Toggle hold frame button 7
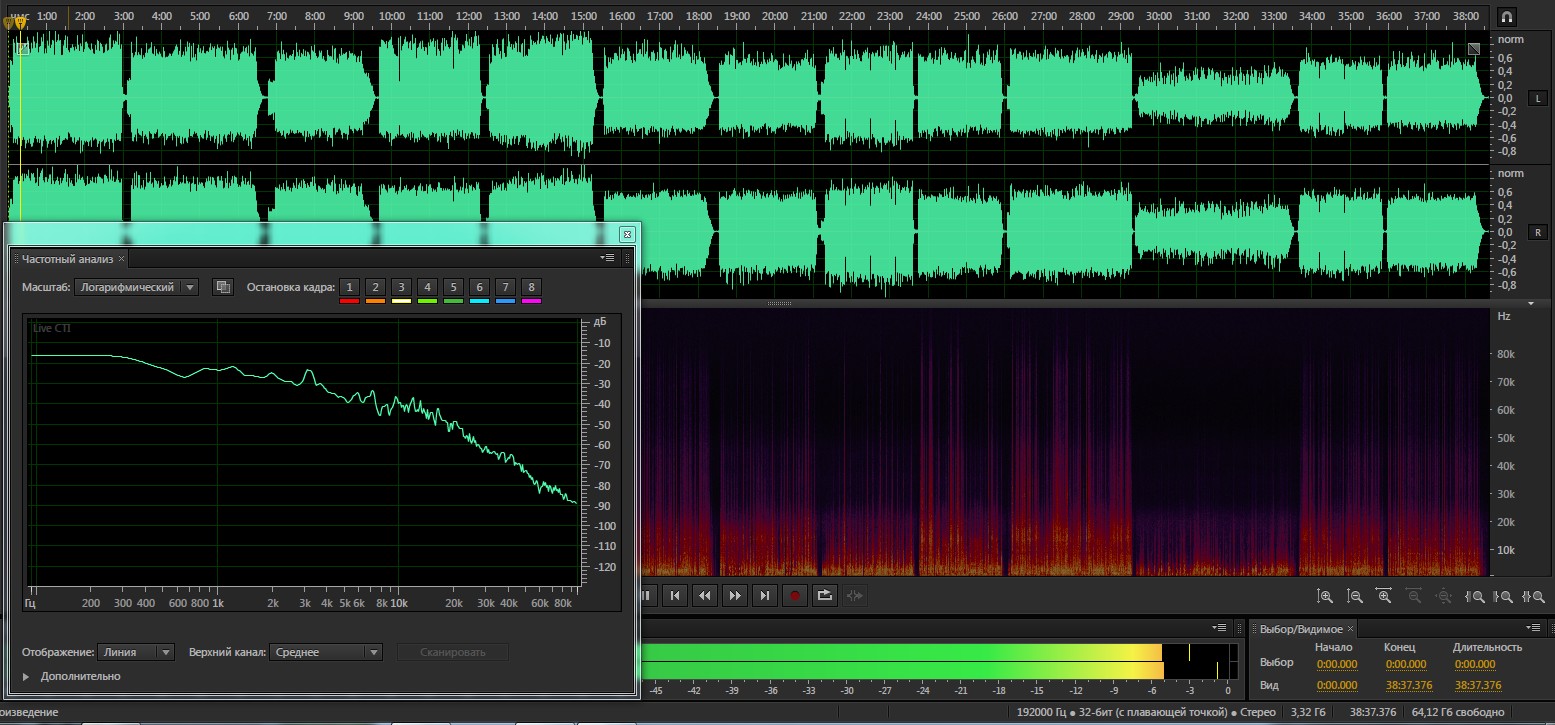This screenshot has width=1555, height=725. point(505,287)
